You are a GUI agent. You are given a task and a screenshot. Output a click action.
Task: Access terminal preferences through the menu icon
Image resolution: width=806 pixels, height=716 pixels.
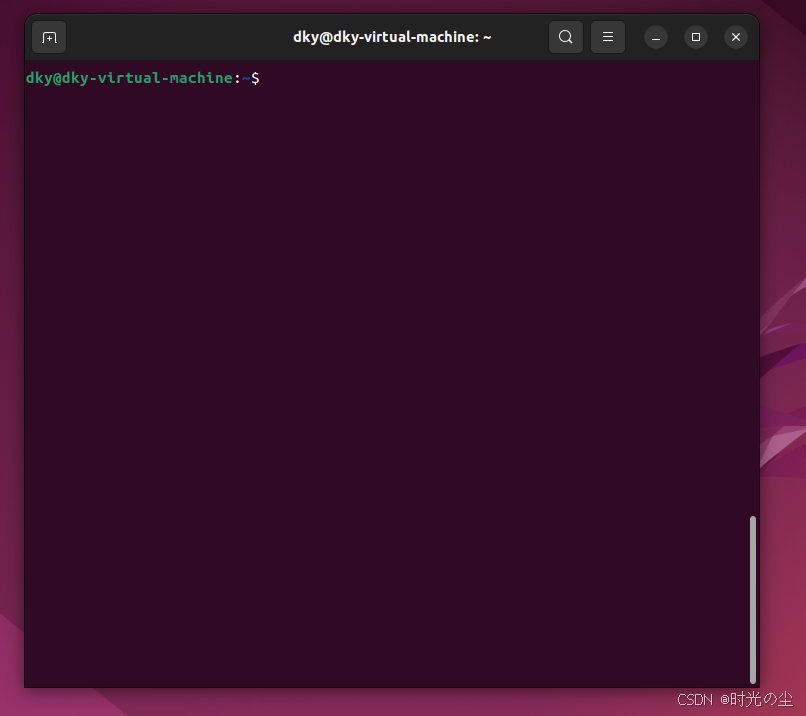click(608, 37)
